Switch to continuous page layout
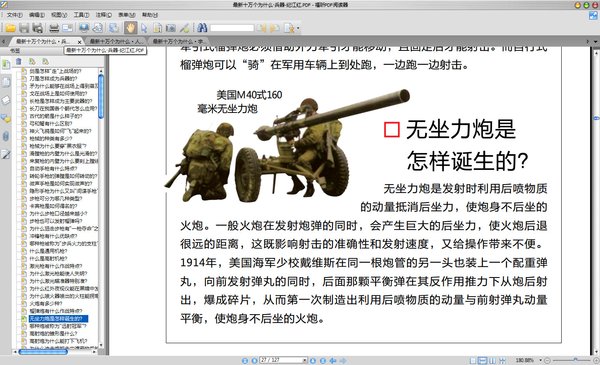The height and width of the screenshot is (365, 600). click(483, 360)
